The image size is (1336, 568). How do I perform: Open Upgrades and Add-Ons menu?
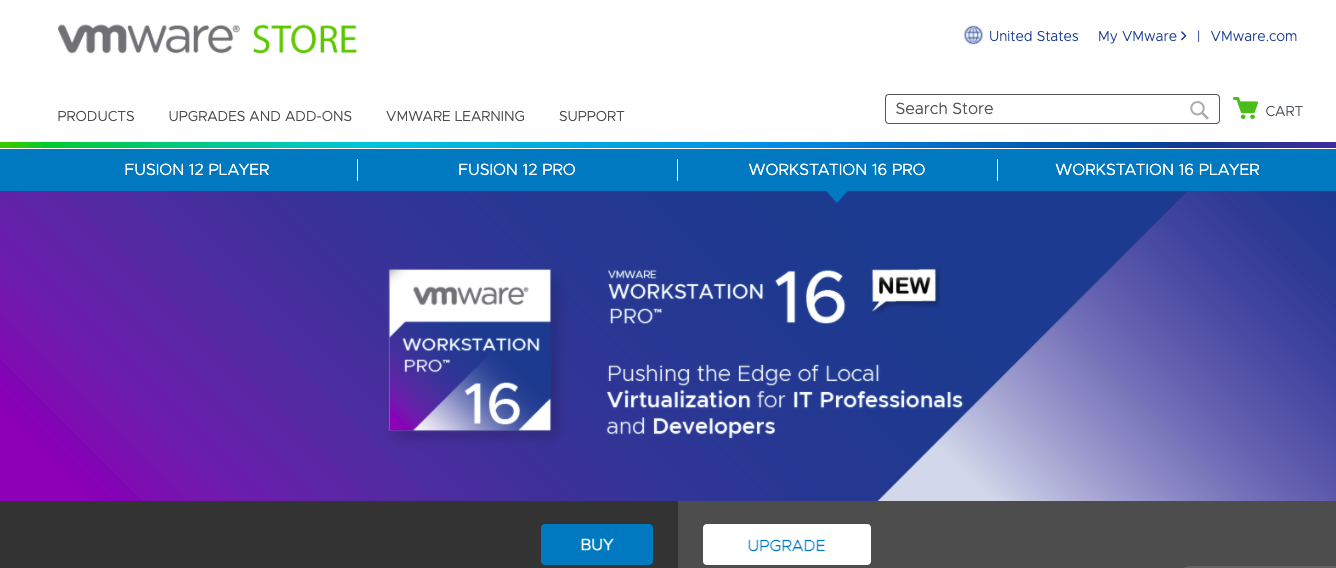point(260,116)
